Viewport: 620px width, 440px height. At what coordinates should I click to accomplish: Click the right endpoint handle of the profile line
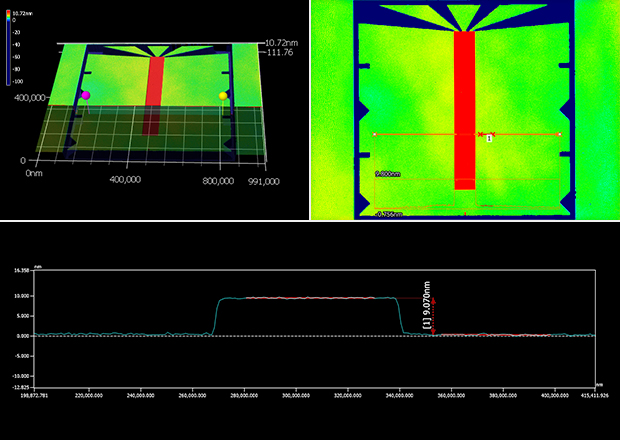pos(559,133)
